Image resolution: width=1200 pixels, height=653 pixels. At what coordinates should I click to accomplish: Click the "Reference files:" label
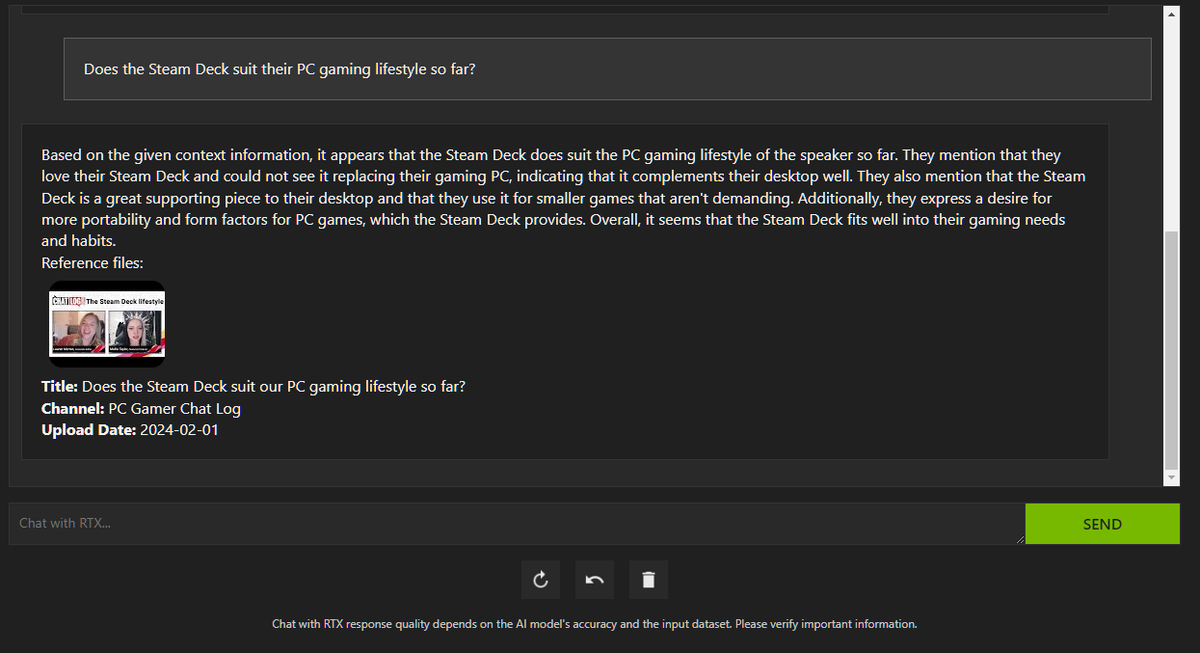point(92,263)
